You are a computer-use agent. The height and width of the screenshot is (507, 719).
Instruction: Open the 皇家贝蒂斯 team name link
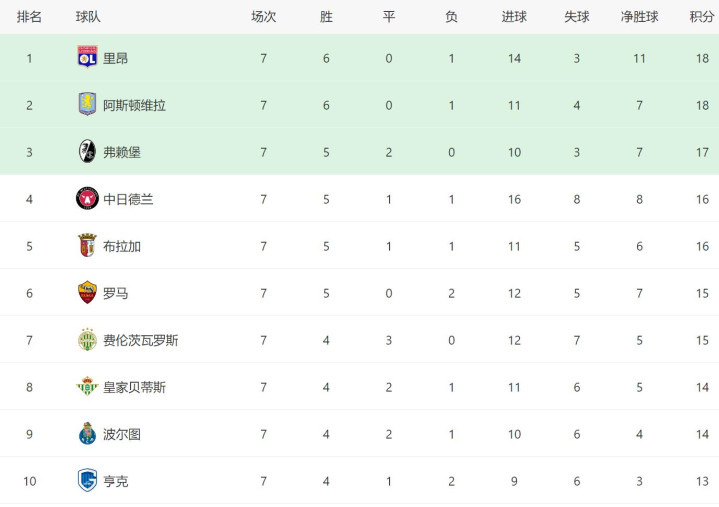134,387
